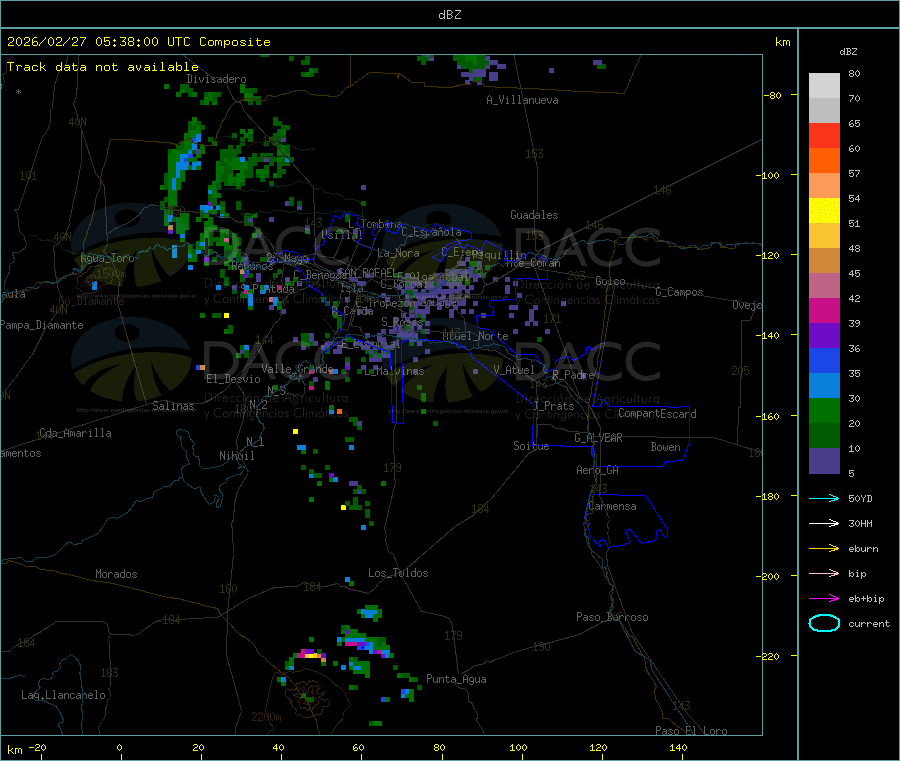
Task: Click the 'Divisadero' map label
Action: tap(216, 79)
